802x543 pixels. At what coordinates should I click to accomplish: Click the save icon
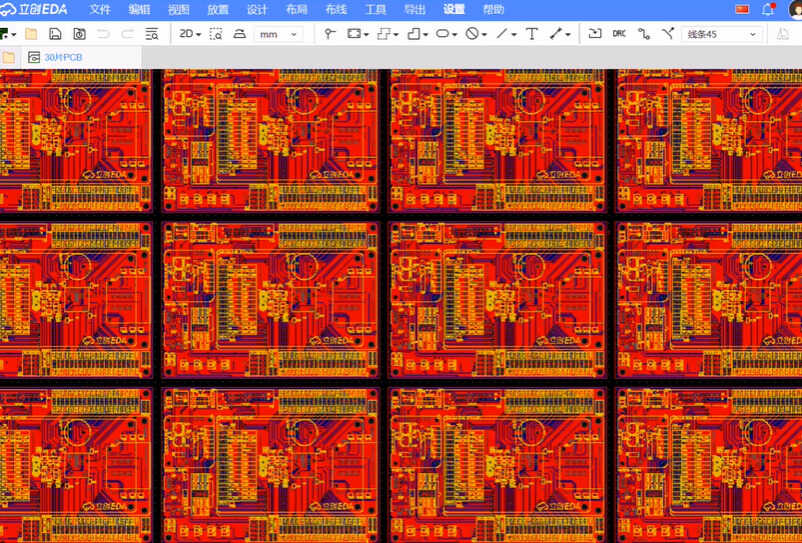55,34
